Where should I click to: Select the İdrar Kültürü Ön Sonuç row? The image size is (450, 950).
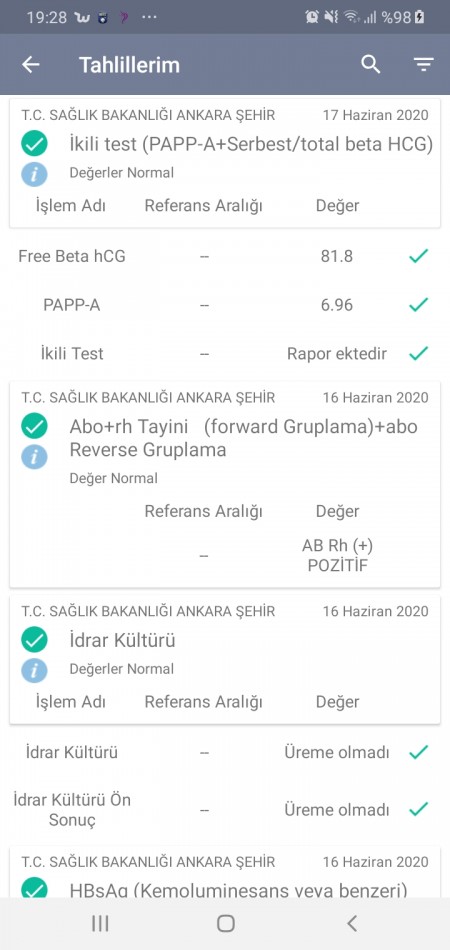pos(225,810)
